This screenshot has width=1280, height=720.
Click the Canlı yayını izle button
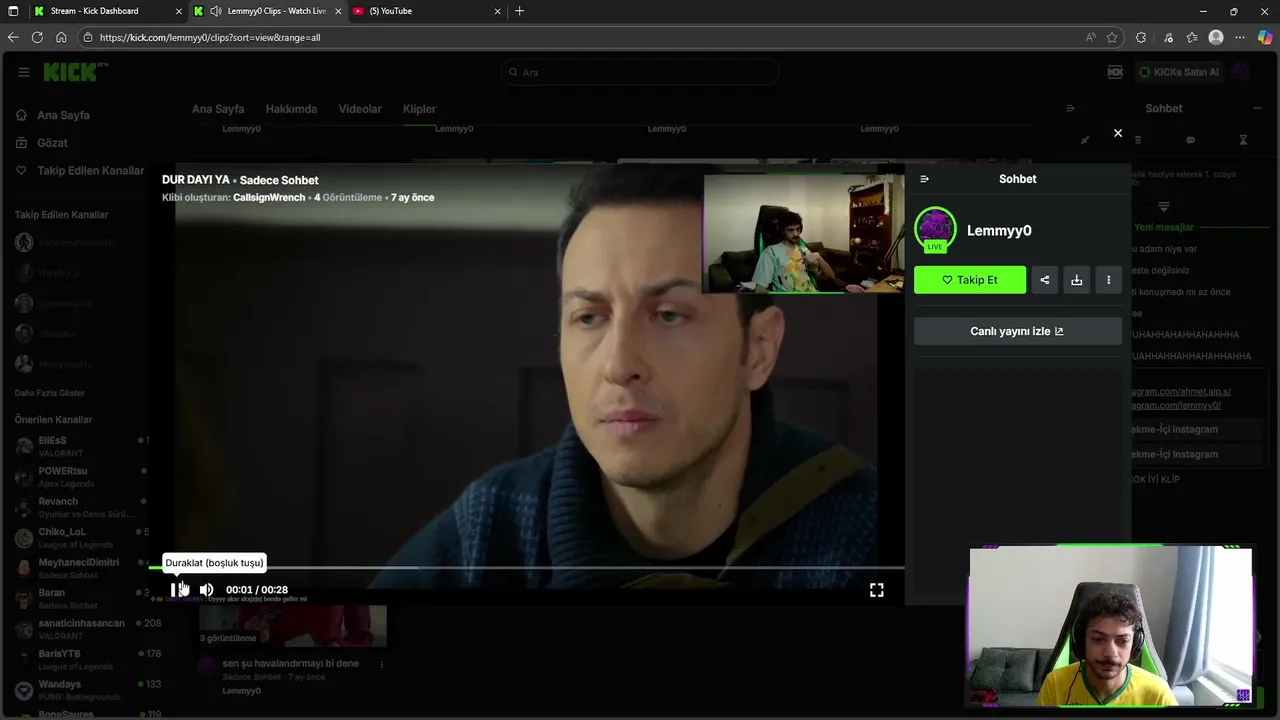click(1018, 331)
